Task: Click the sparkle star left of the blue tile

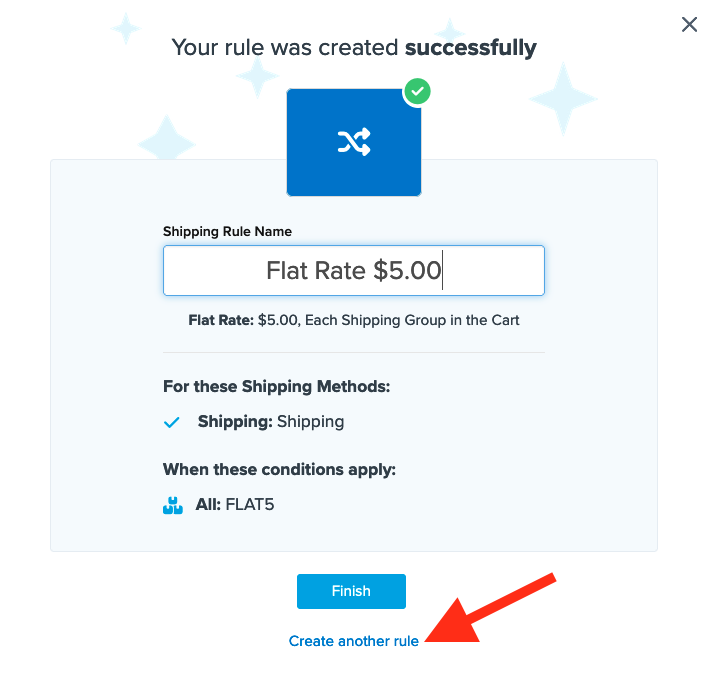Action: [166, 140]
